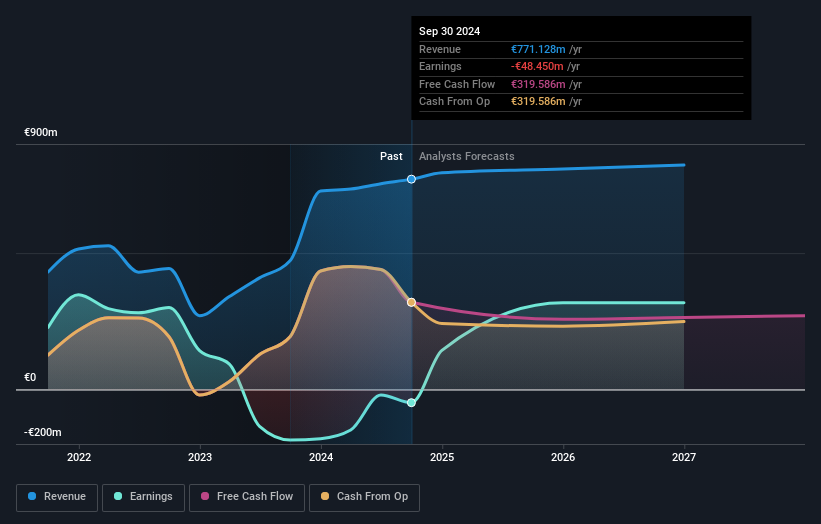Toggle the Free Cash Flow legend series
Image resolution: width=821 pixels, height=524 pixels.
click(247, 497)
